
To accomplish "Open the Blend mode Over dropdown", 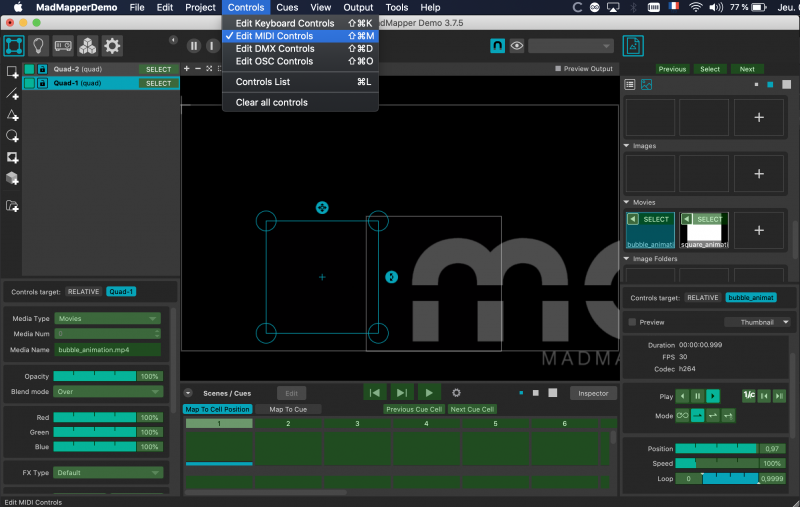I will (x=108, y=392).
